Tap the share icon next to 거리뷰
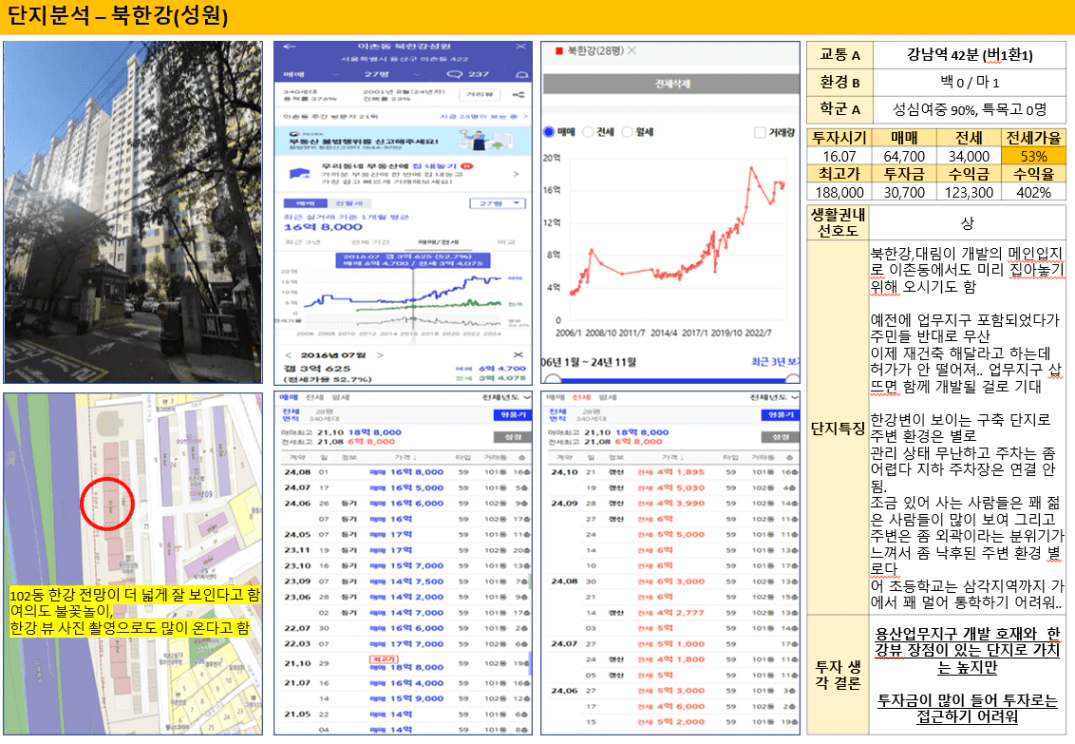The height and width of the screenshot is (744, 1075). 519,95
